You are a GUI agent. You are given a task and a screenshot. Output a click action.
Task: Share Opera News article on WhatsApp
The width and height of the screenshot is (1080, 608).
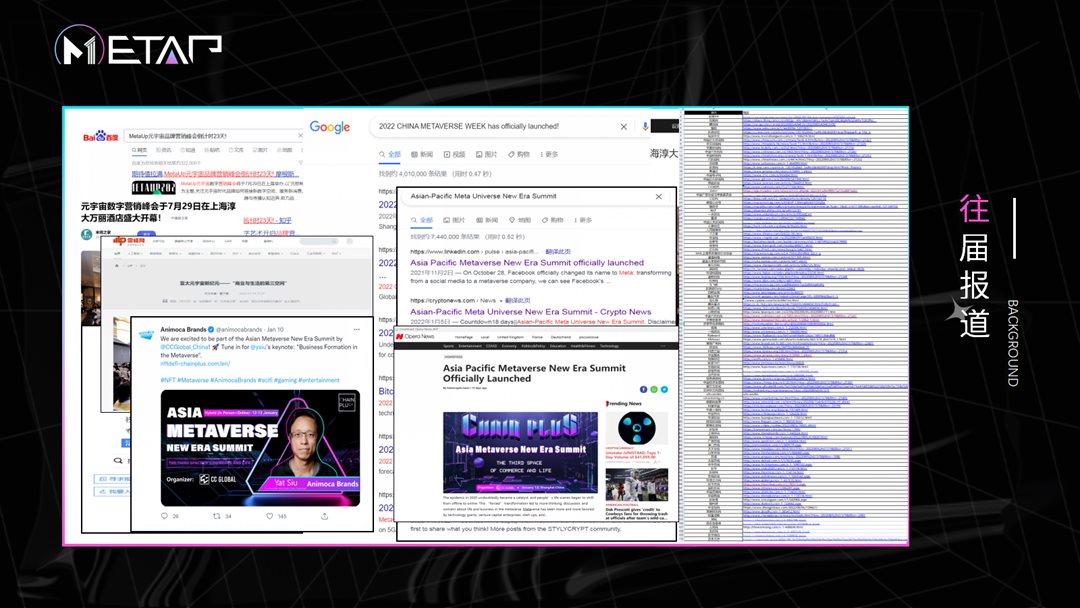(654, 390)
